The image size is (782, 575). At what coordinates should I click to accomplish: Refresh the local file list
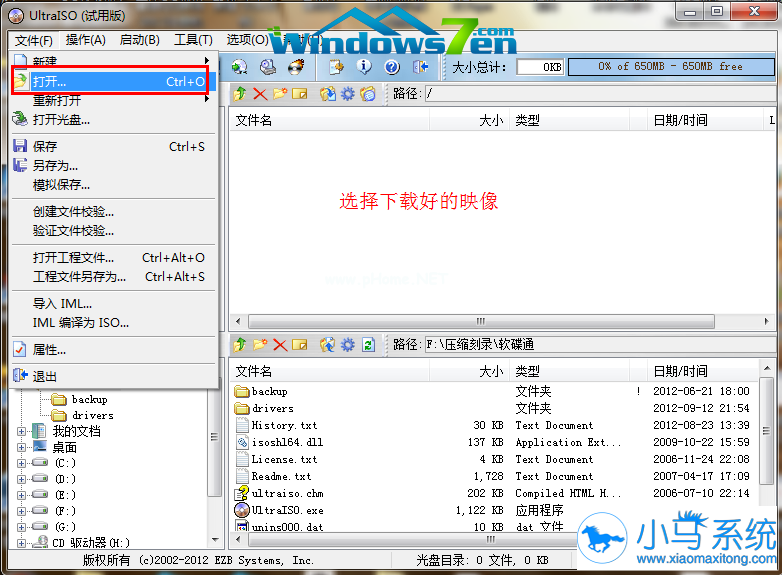(368, 345)
